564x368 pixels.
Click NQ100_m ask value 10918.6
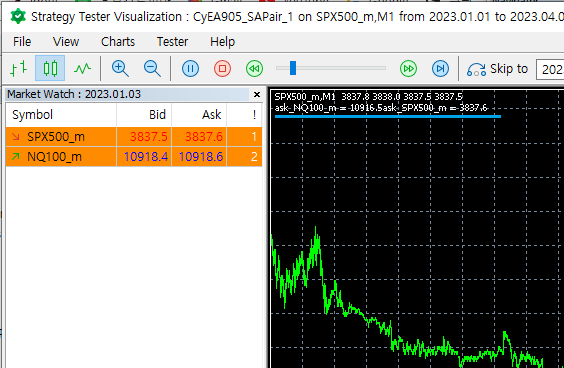(x=201, y=156)
